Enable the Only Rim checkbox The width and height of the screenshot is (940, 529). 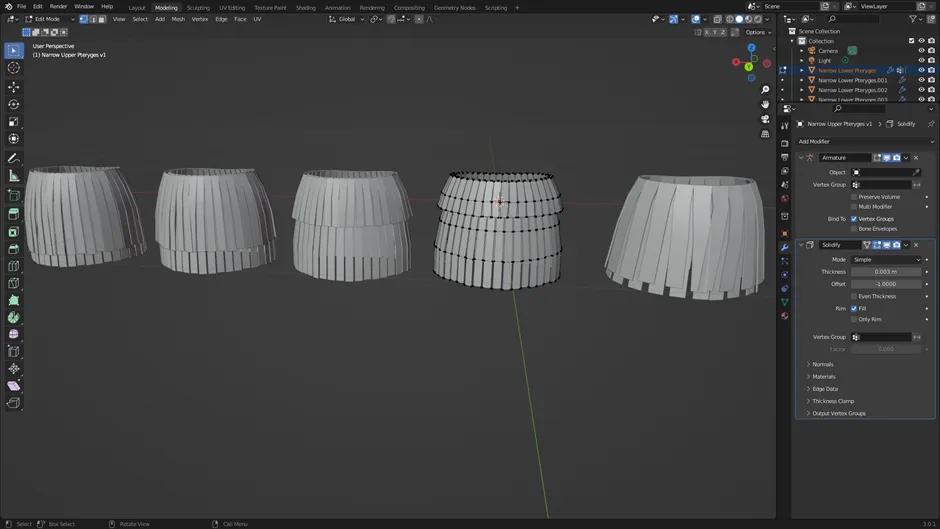tap(854, 319)
